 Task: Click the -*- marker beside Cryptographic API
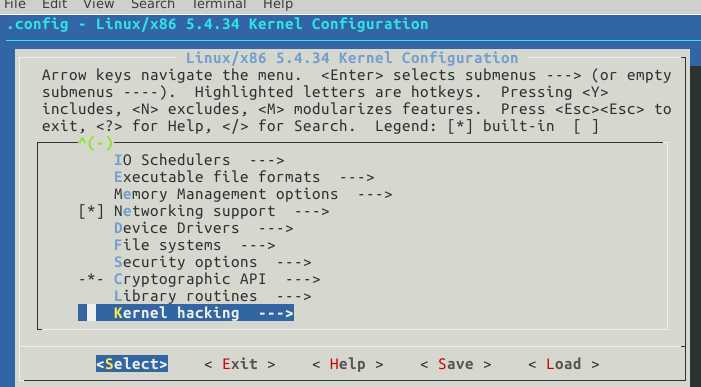pyautogui.click(x=91, y=279)
